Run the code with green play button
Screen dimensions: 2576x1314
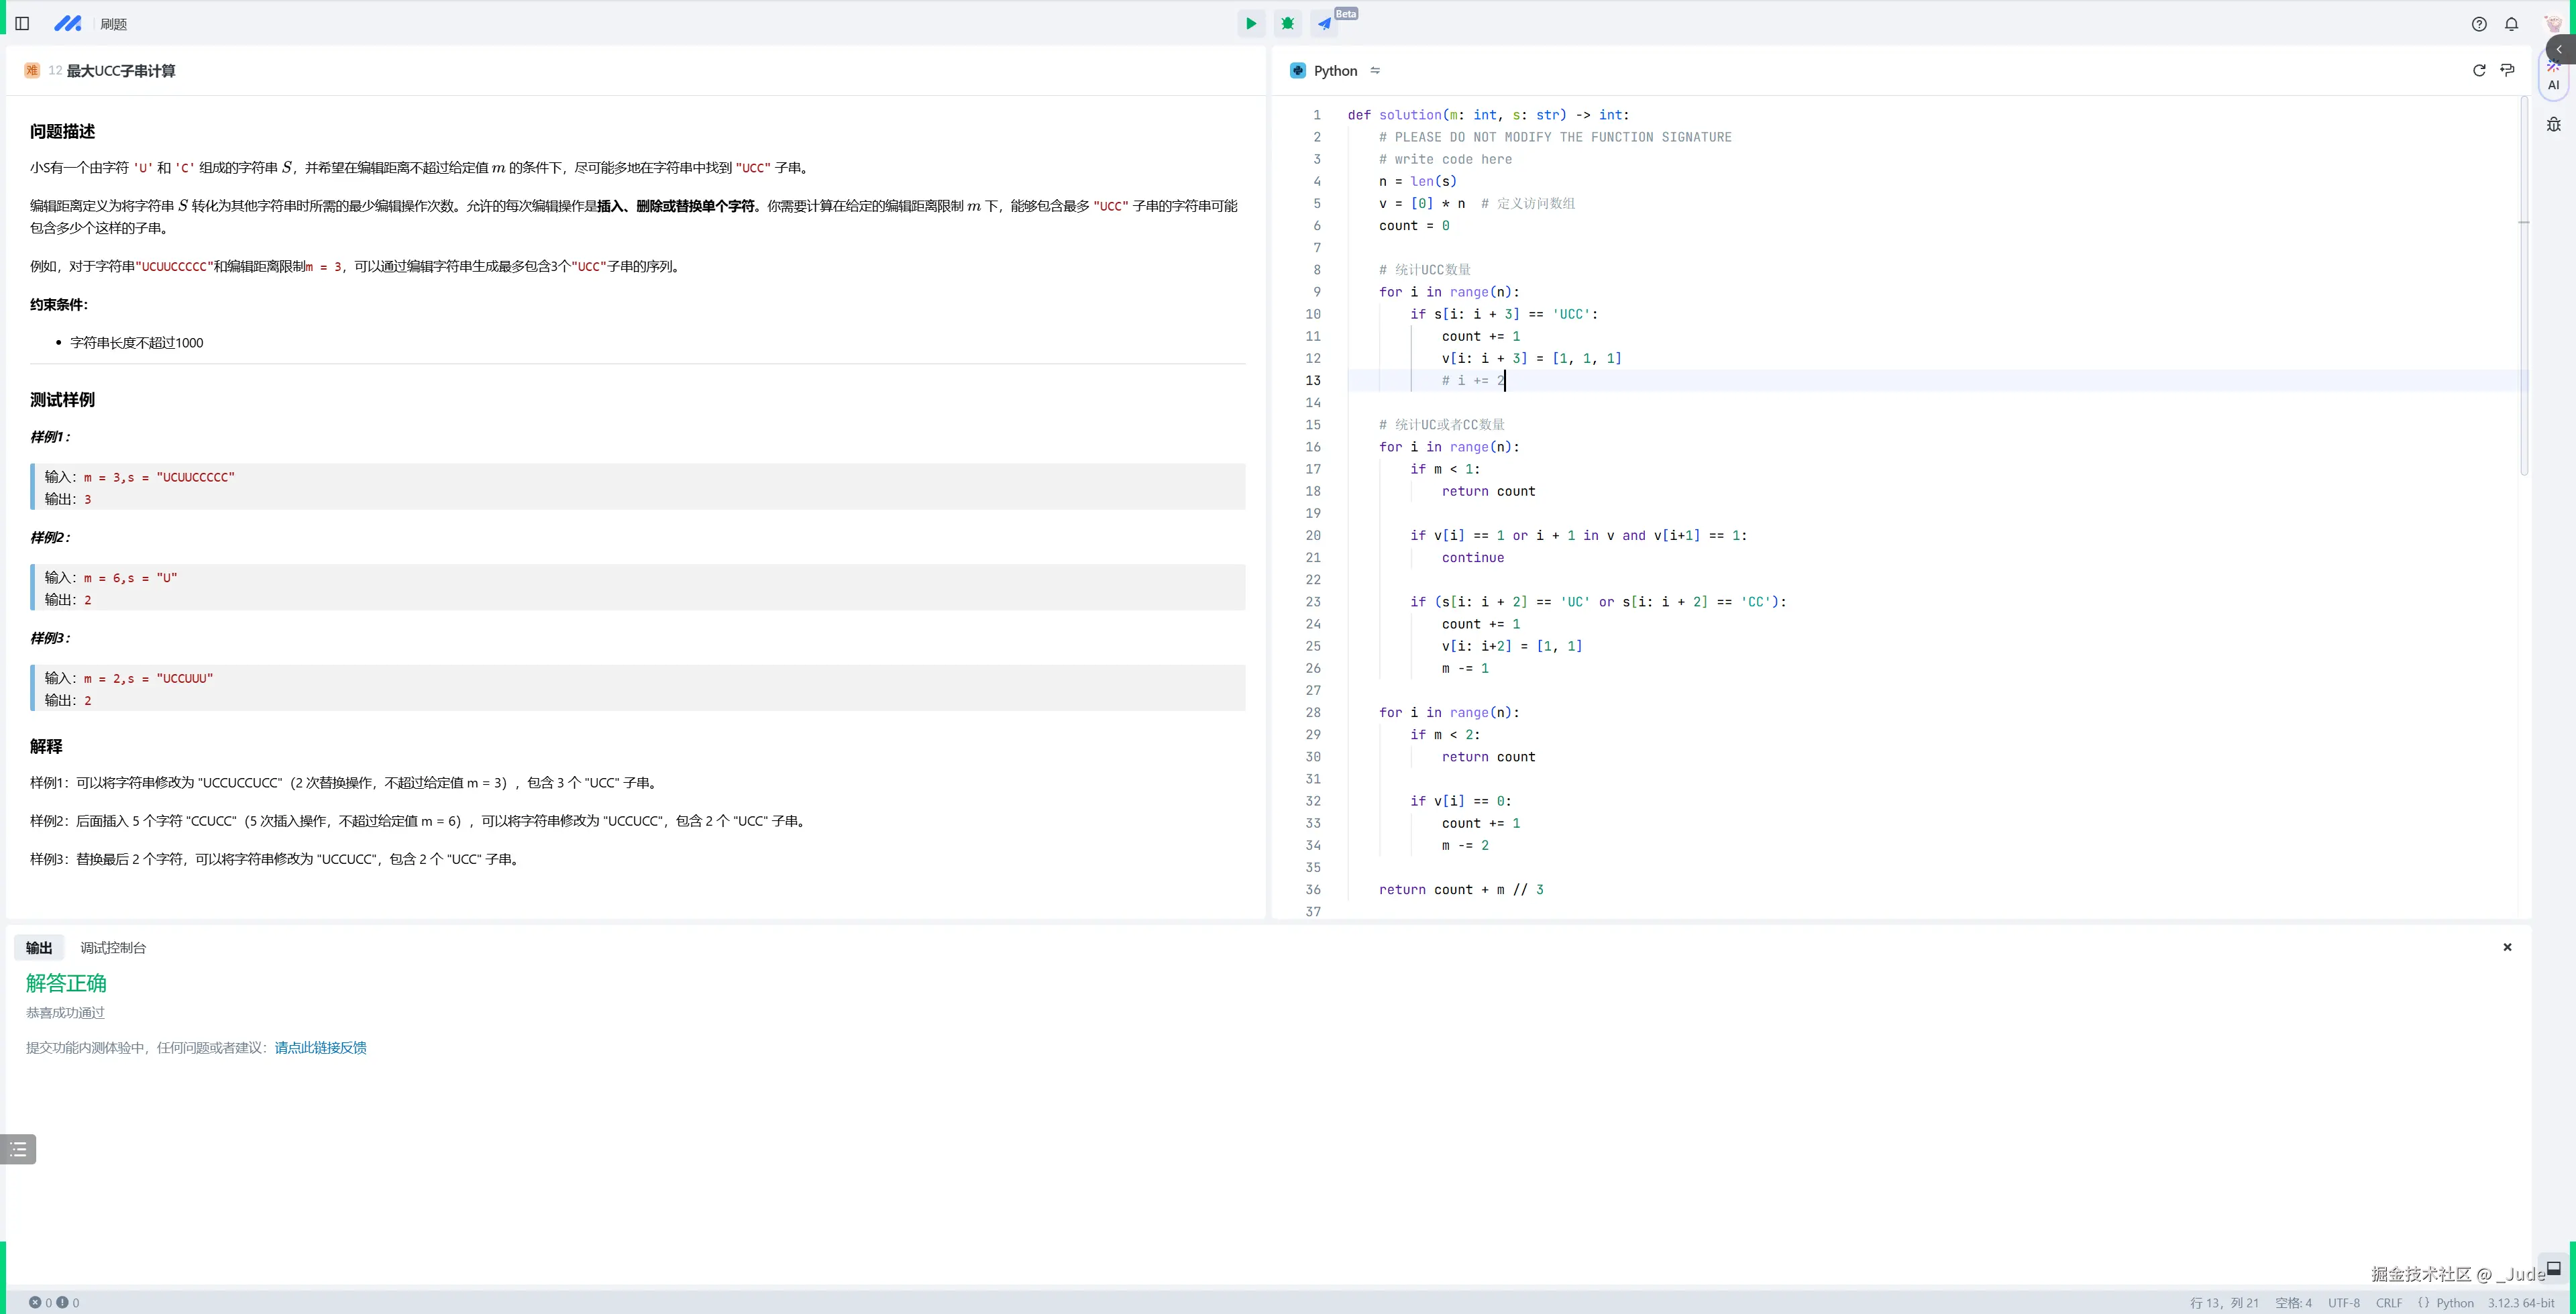tap(1250, 24)
